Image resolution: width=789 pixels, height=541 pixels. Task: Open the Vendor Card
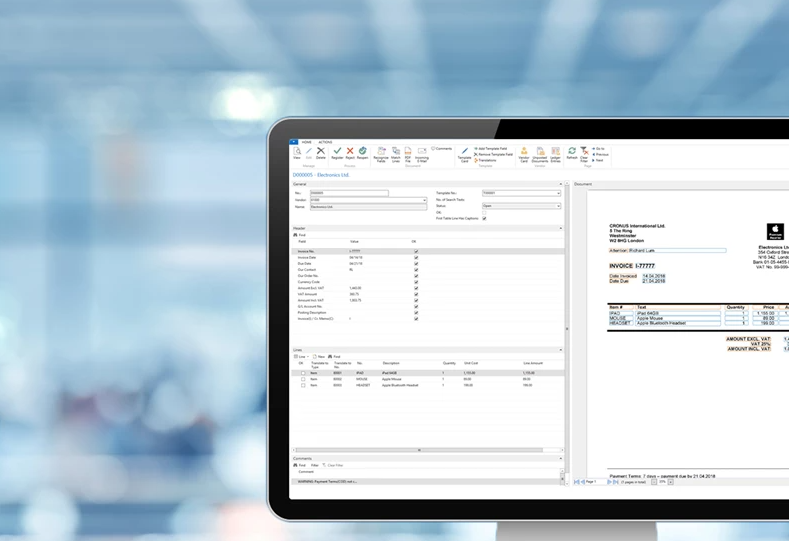coord(524,154)
